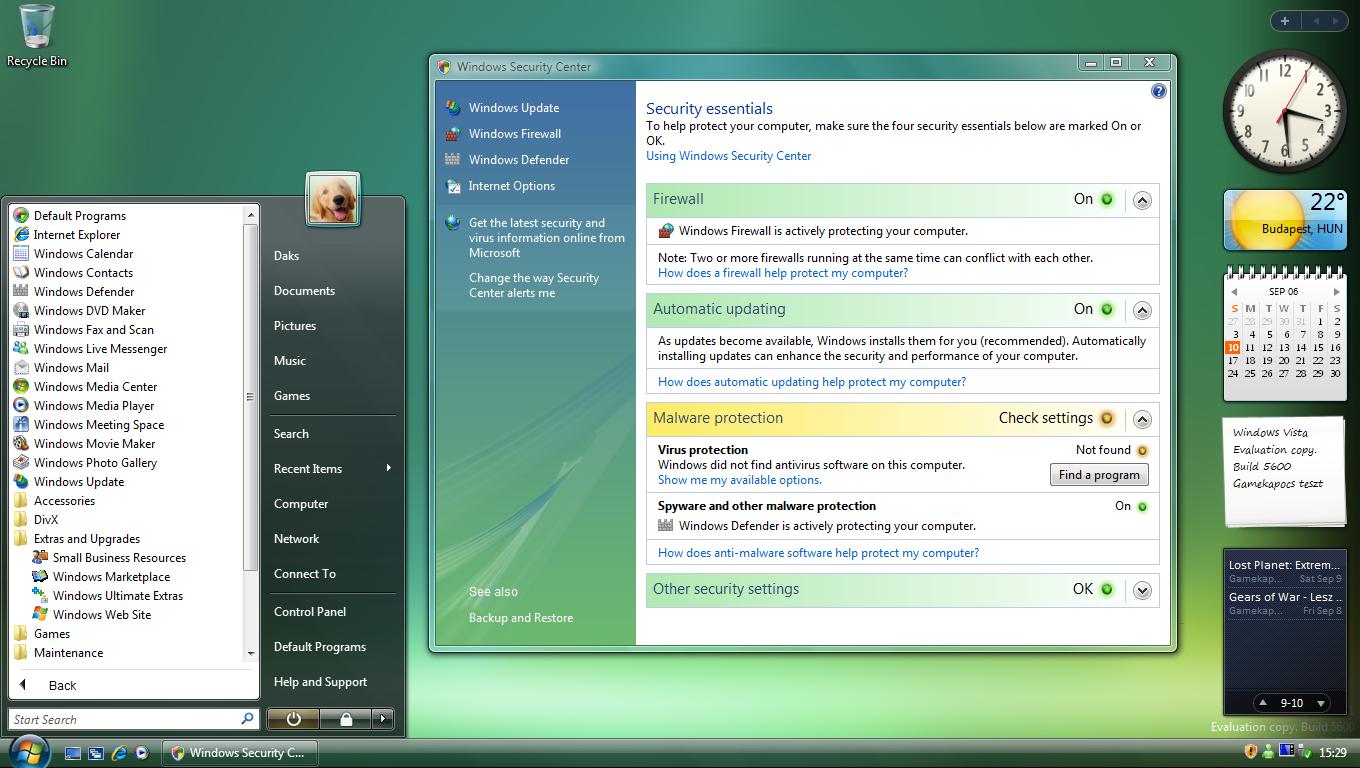This screenshot has width=1360, height=768.
Task: Click the Start menu lock button
Action: pos(346,718)
